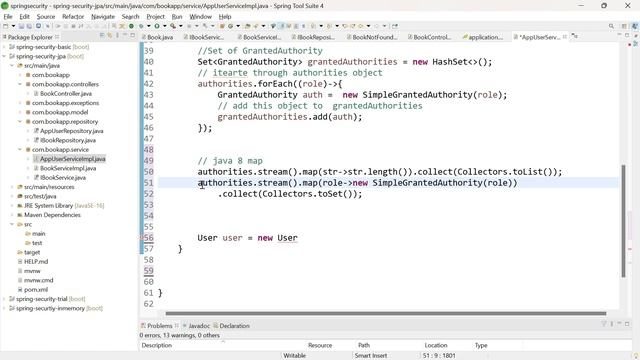This screenshot has width=640, height=360.
Task: Open the Debug configurations dropdown arrow
Action: click(149, 26)
